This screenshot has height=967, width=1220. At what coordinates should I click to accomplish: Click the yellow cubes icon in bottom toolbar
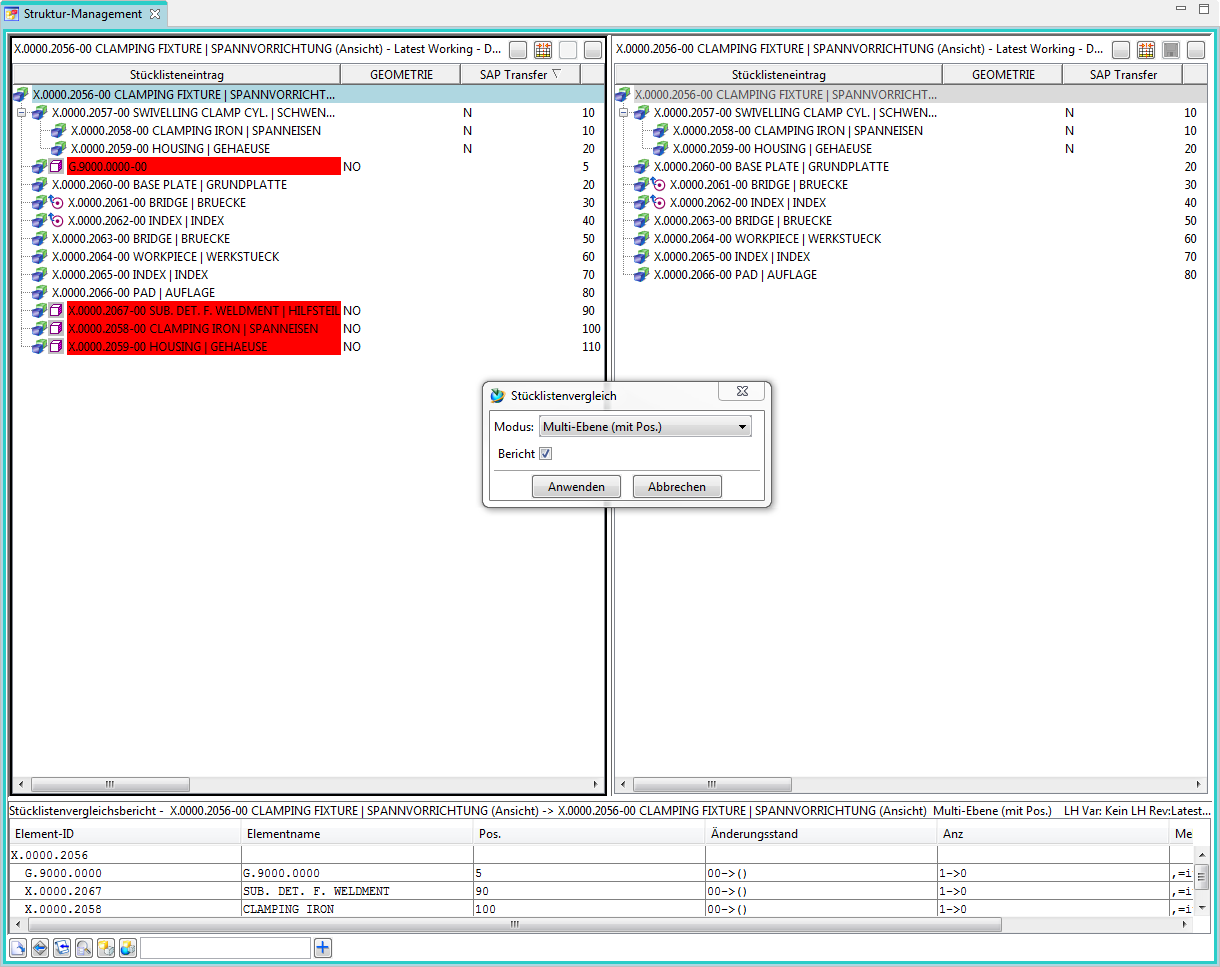click(x=106, y=947)
